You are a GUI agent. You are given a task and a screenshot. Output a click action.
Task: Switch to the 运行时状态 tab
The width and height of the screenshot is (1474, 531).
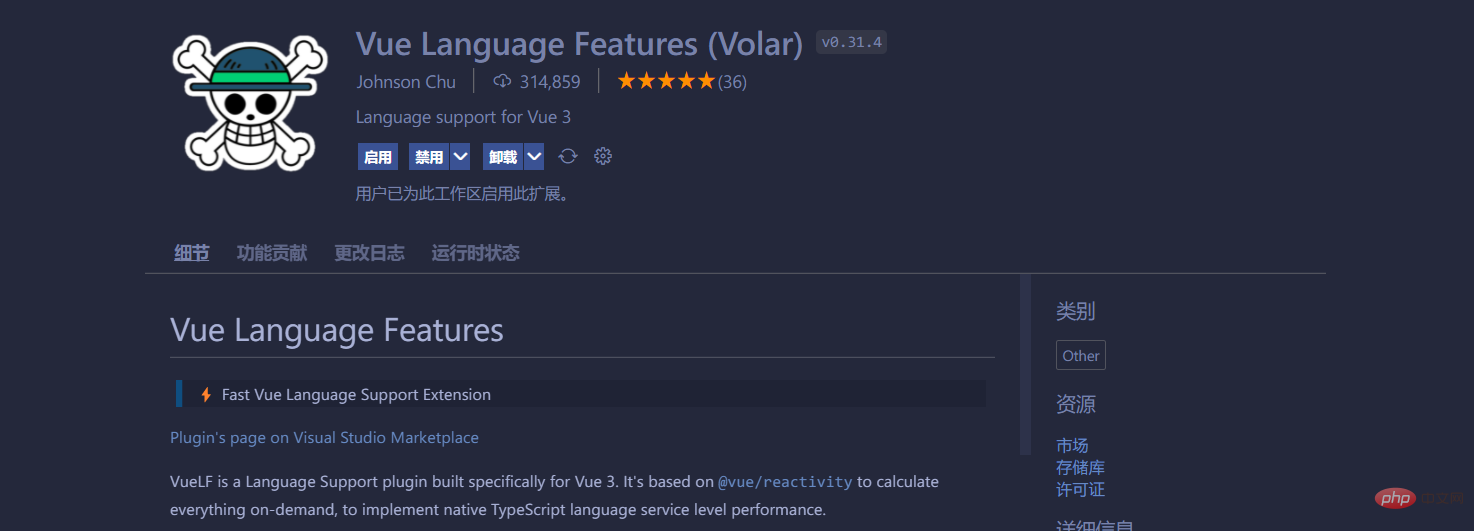click(x=475, y=253)
